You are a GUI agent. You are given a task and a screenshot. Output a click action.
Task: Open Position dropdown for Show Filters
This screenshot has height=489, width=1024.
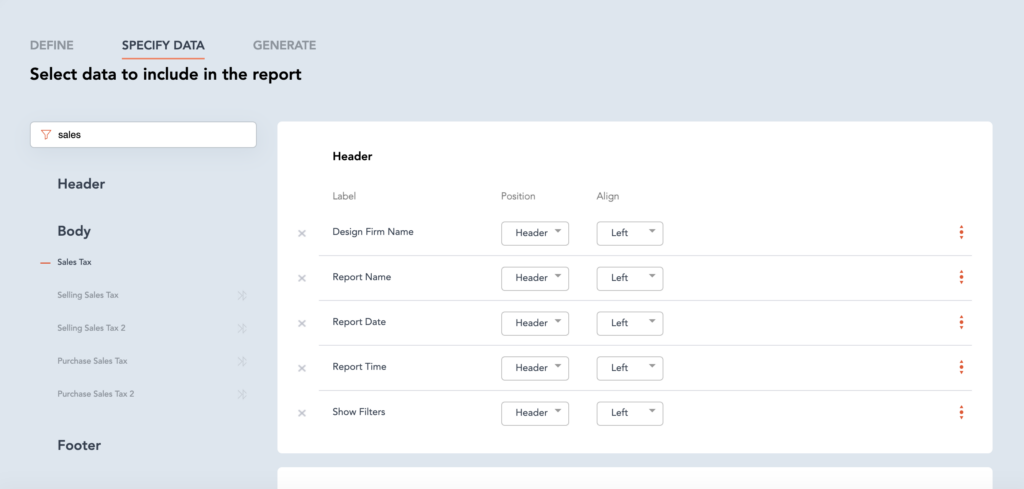(x=534, y=412)
